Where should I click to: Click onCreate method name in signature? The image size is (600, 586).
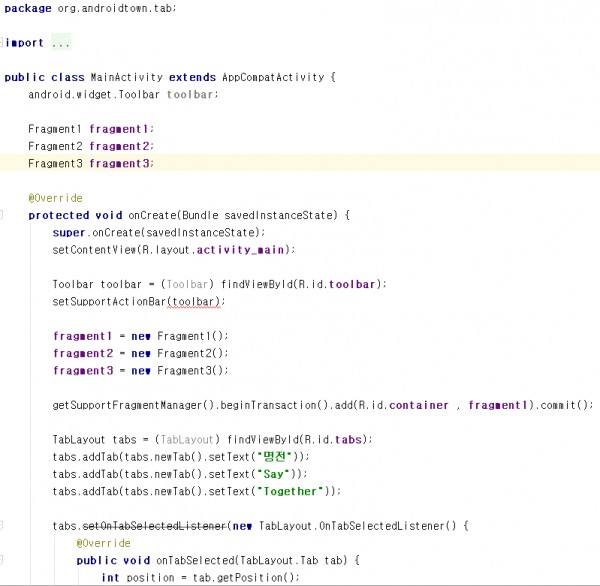(153, 215)
